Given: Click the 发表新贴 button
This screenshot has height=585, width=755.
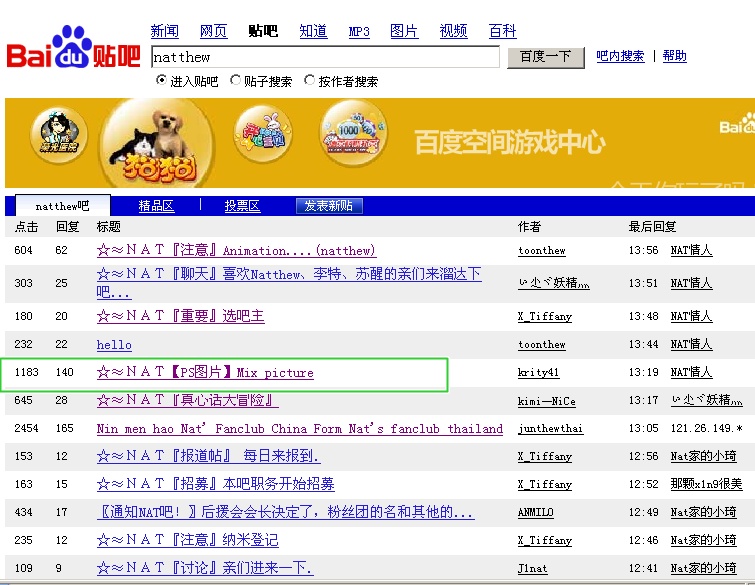Looking at the screenshot, I should point(329,206).
